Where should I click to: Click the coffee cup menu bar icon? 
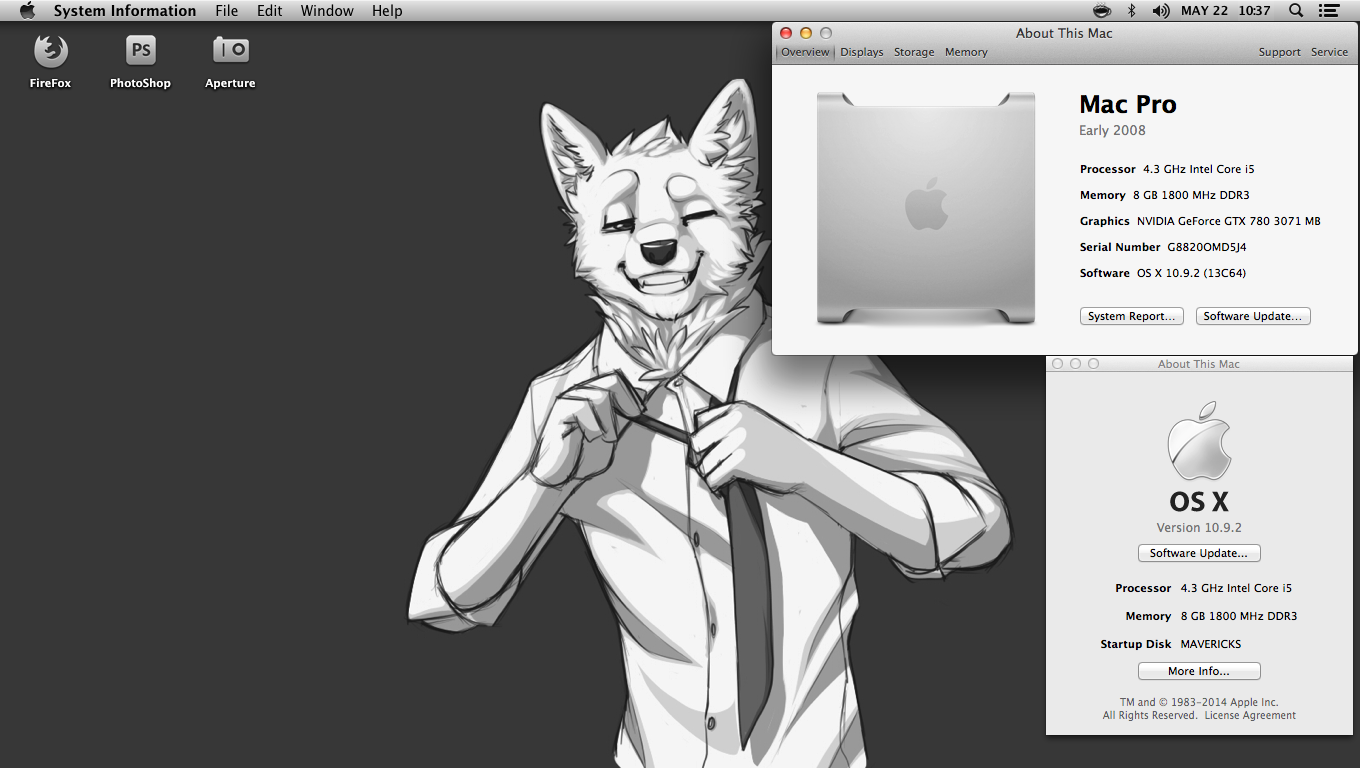tap(1102, 11)
